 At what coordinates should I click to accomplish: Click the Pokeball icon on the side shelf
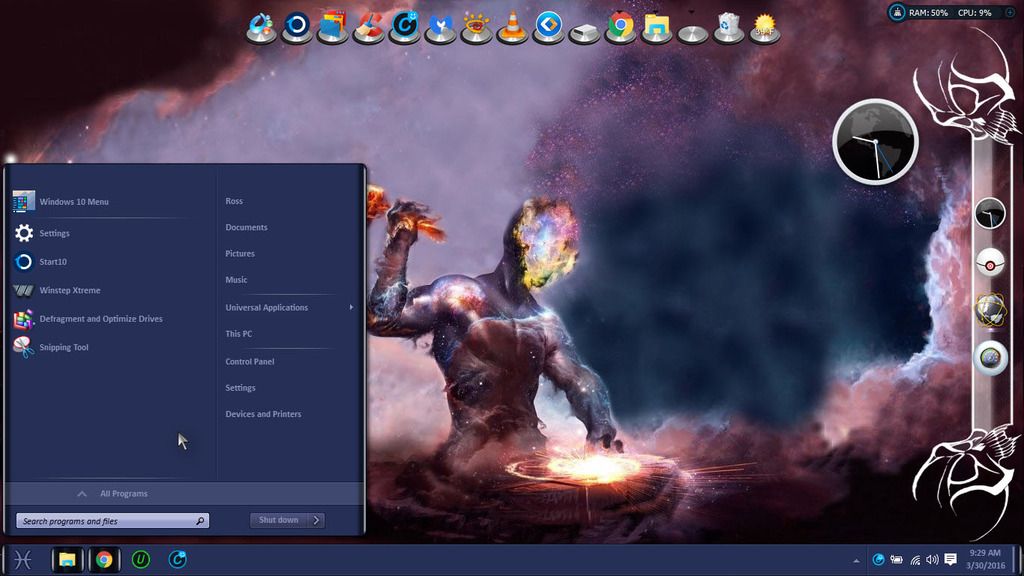tap(990, 264)
